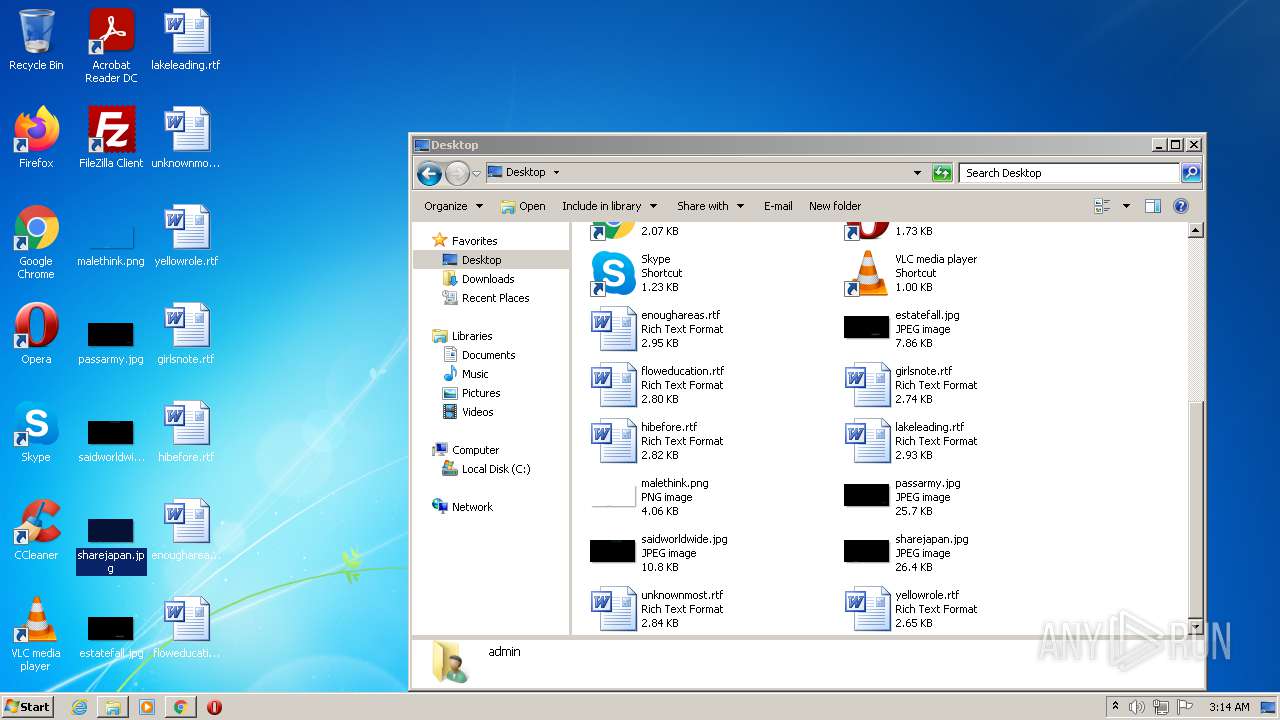Click the Refresh button next to address bar
The image size is (1280, 720).
[942, 173]
